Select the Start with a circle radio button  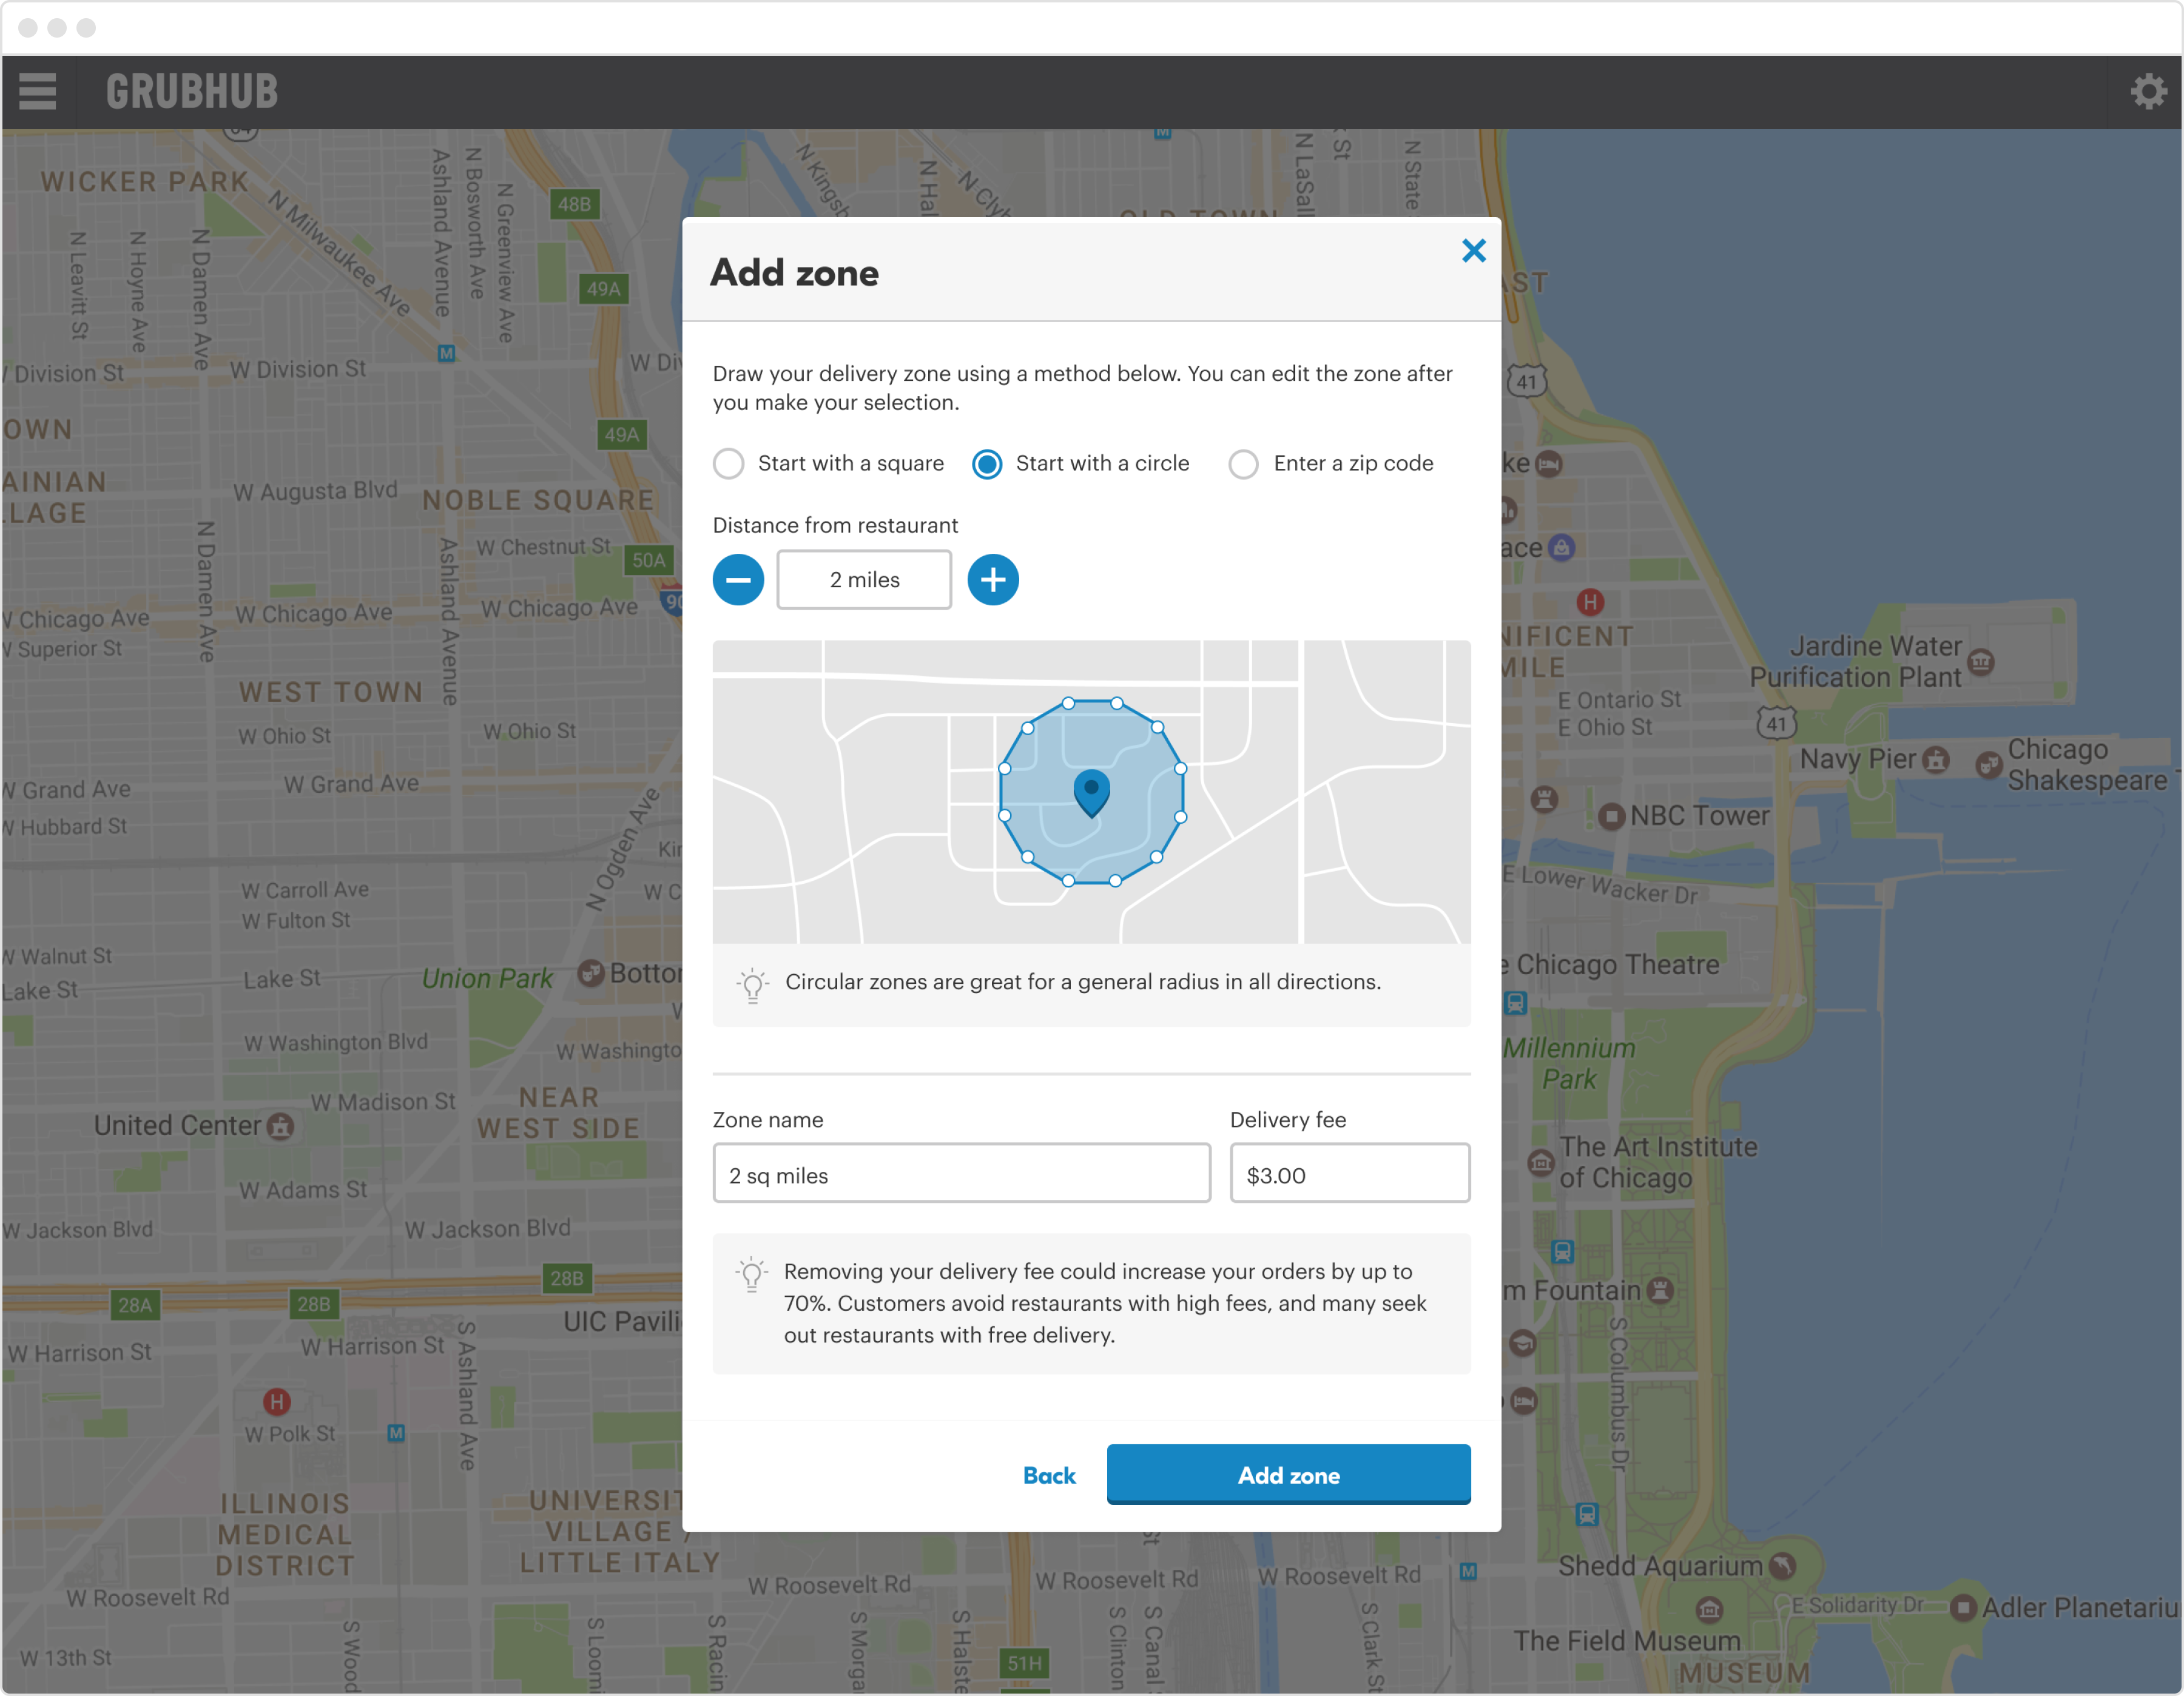point(988,464)
